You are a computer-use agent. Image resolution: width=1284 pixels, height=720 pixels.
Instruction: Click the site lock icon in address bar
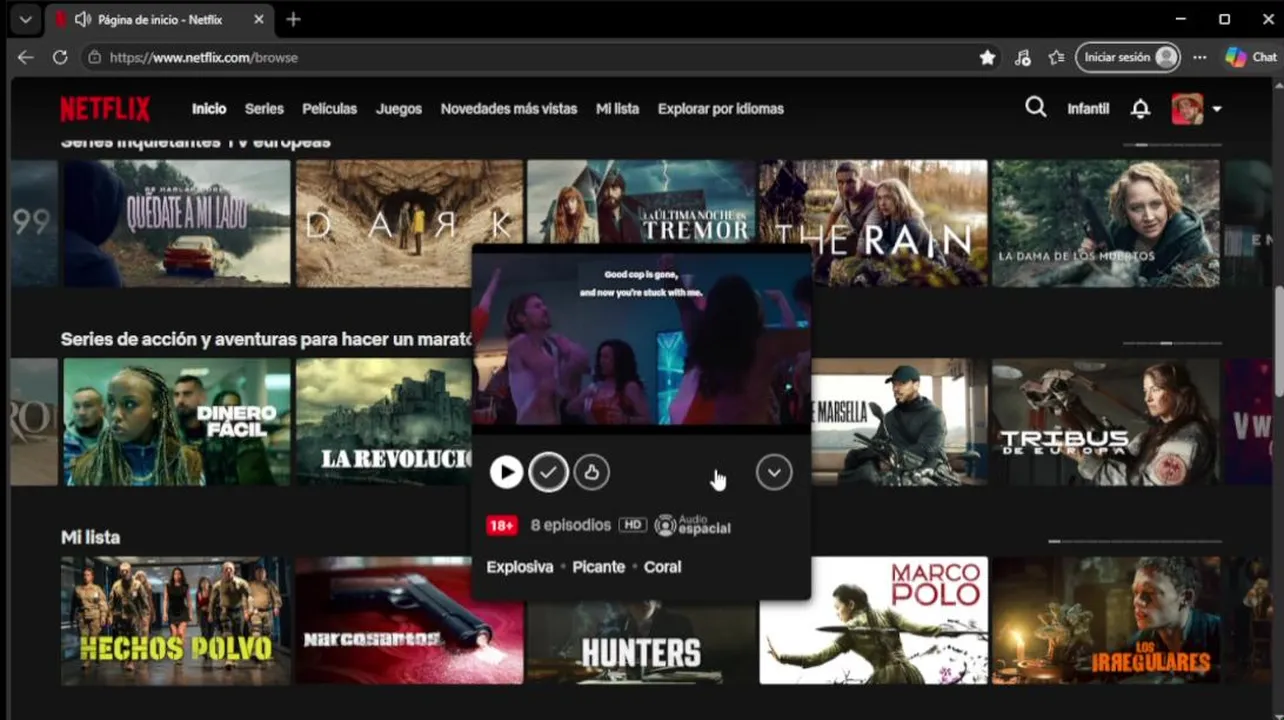point(94,57)
